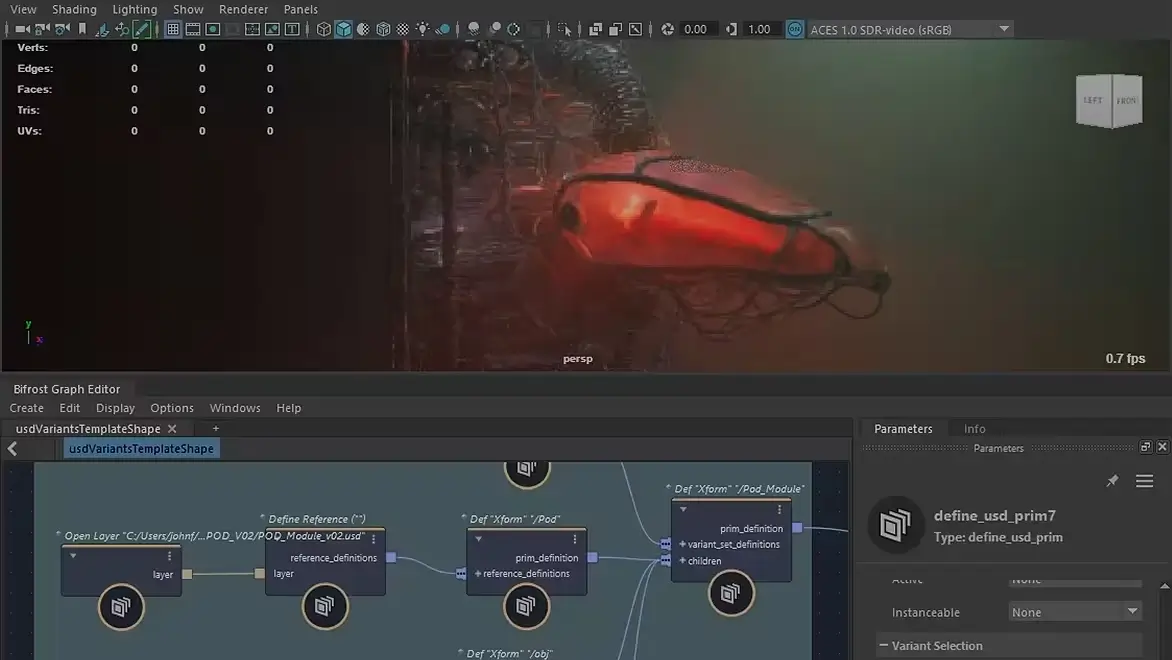Open the ACES 1.0 SDR-video dropdown
The image size is (1172, 660).
click(x=900, y=29)
